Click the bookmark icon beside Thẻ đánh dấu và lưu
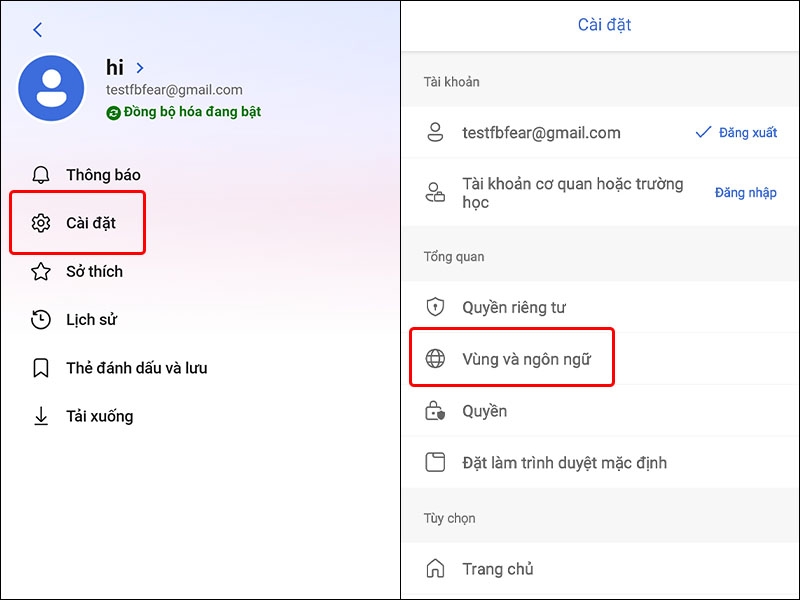This screenshot has height=600, width=800. pyautogui.click(x=41, y=367)
